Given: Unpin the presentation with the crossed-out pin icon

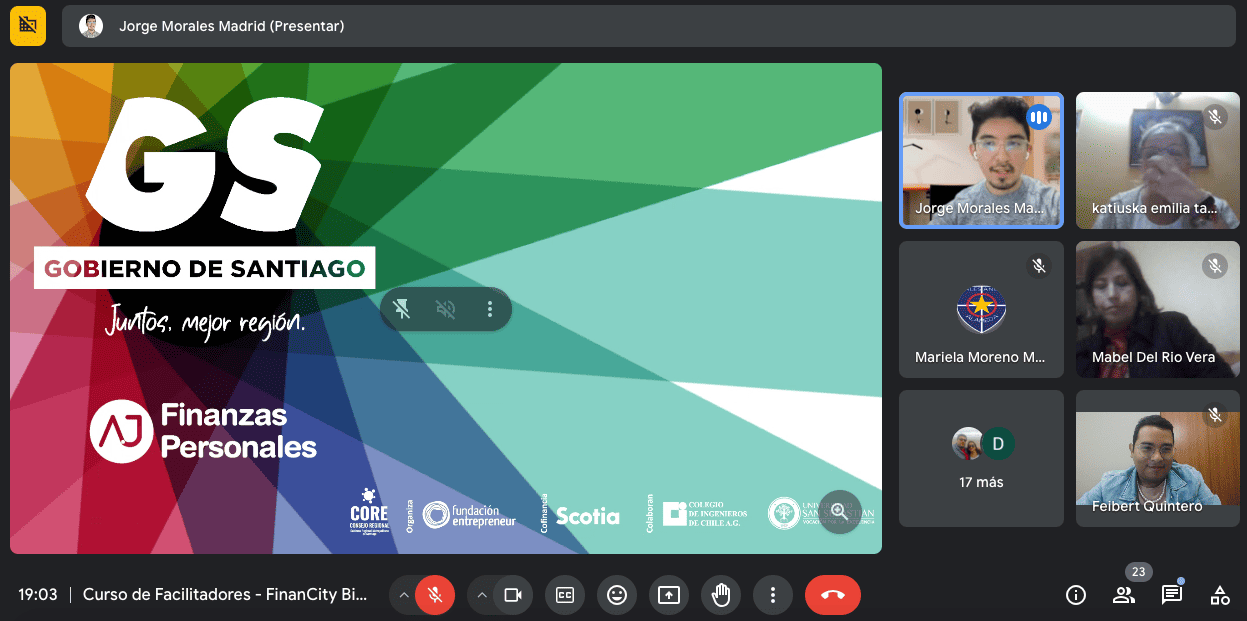Looking at the screenshot, I should 402,309.
